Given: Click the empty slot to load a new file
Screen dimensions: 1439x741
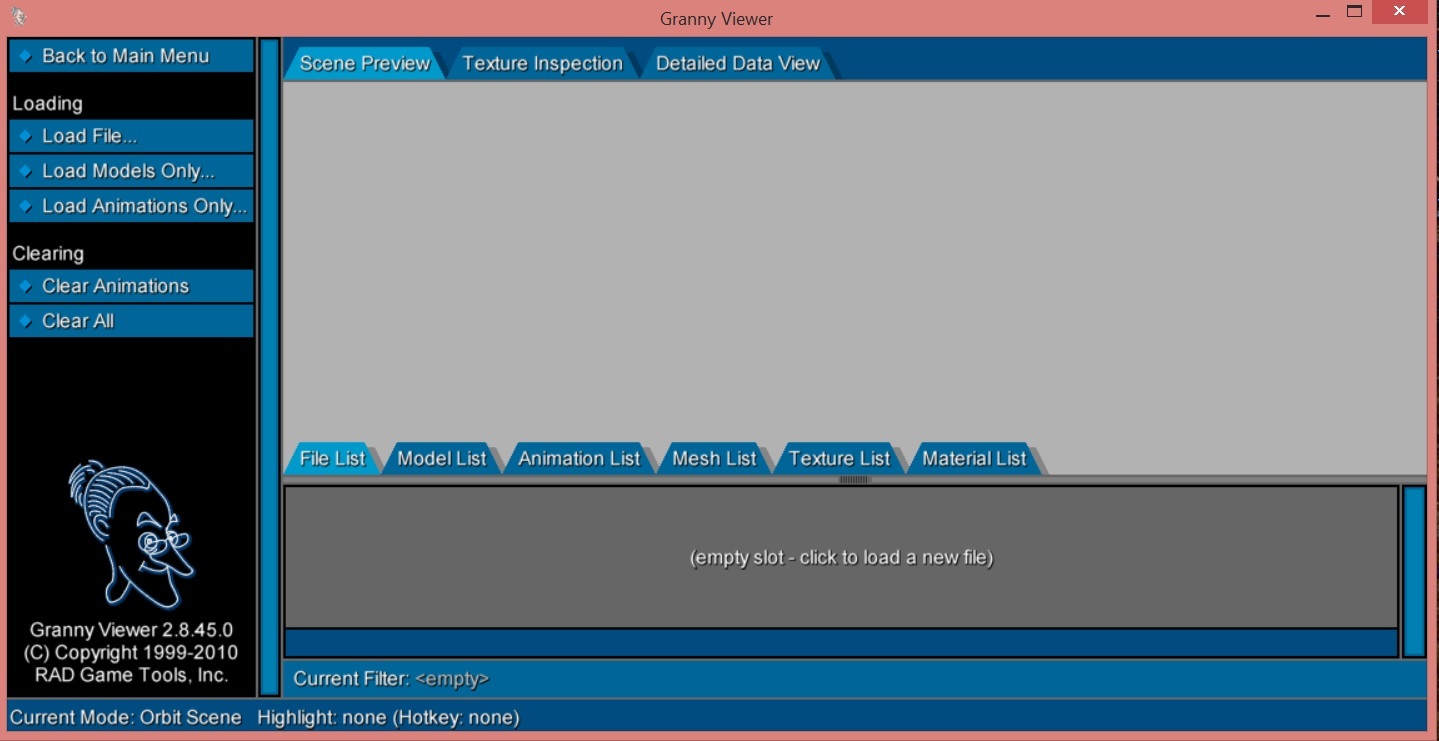Looking at the screenshot, I should [x=841, y=557].
